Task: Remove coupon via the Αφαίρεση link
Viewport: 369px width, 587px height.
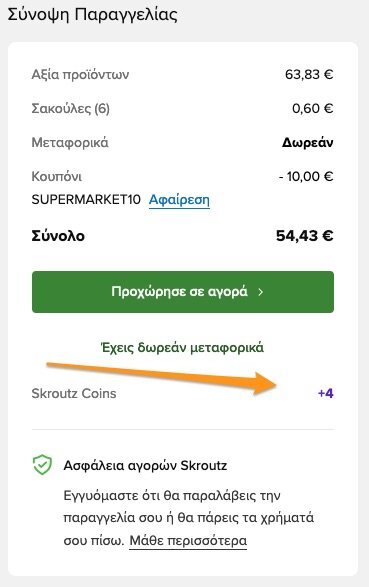Action: 179,200
